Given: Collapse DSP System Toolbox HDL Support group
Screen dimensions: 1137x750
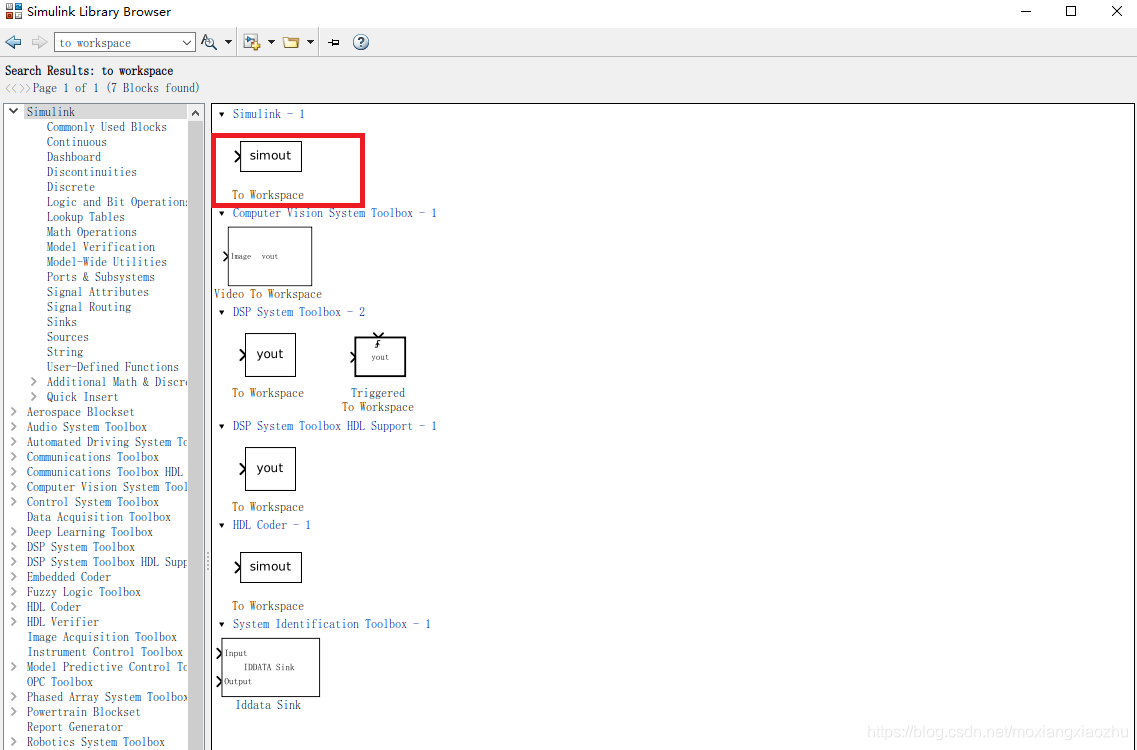Looking at the screenshot, I should coord(222,426).
